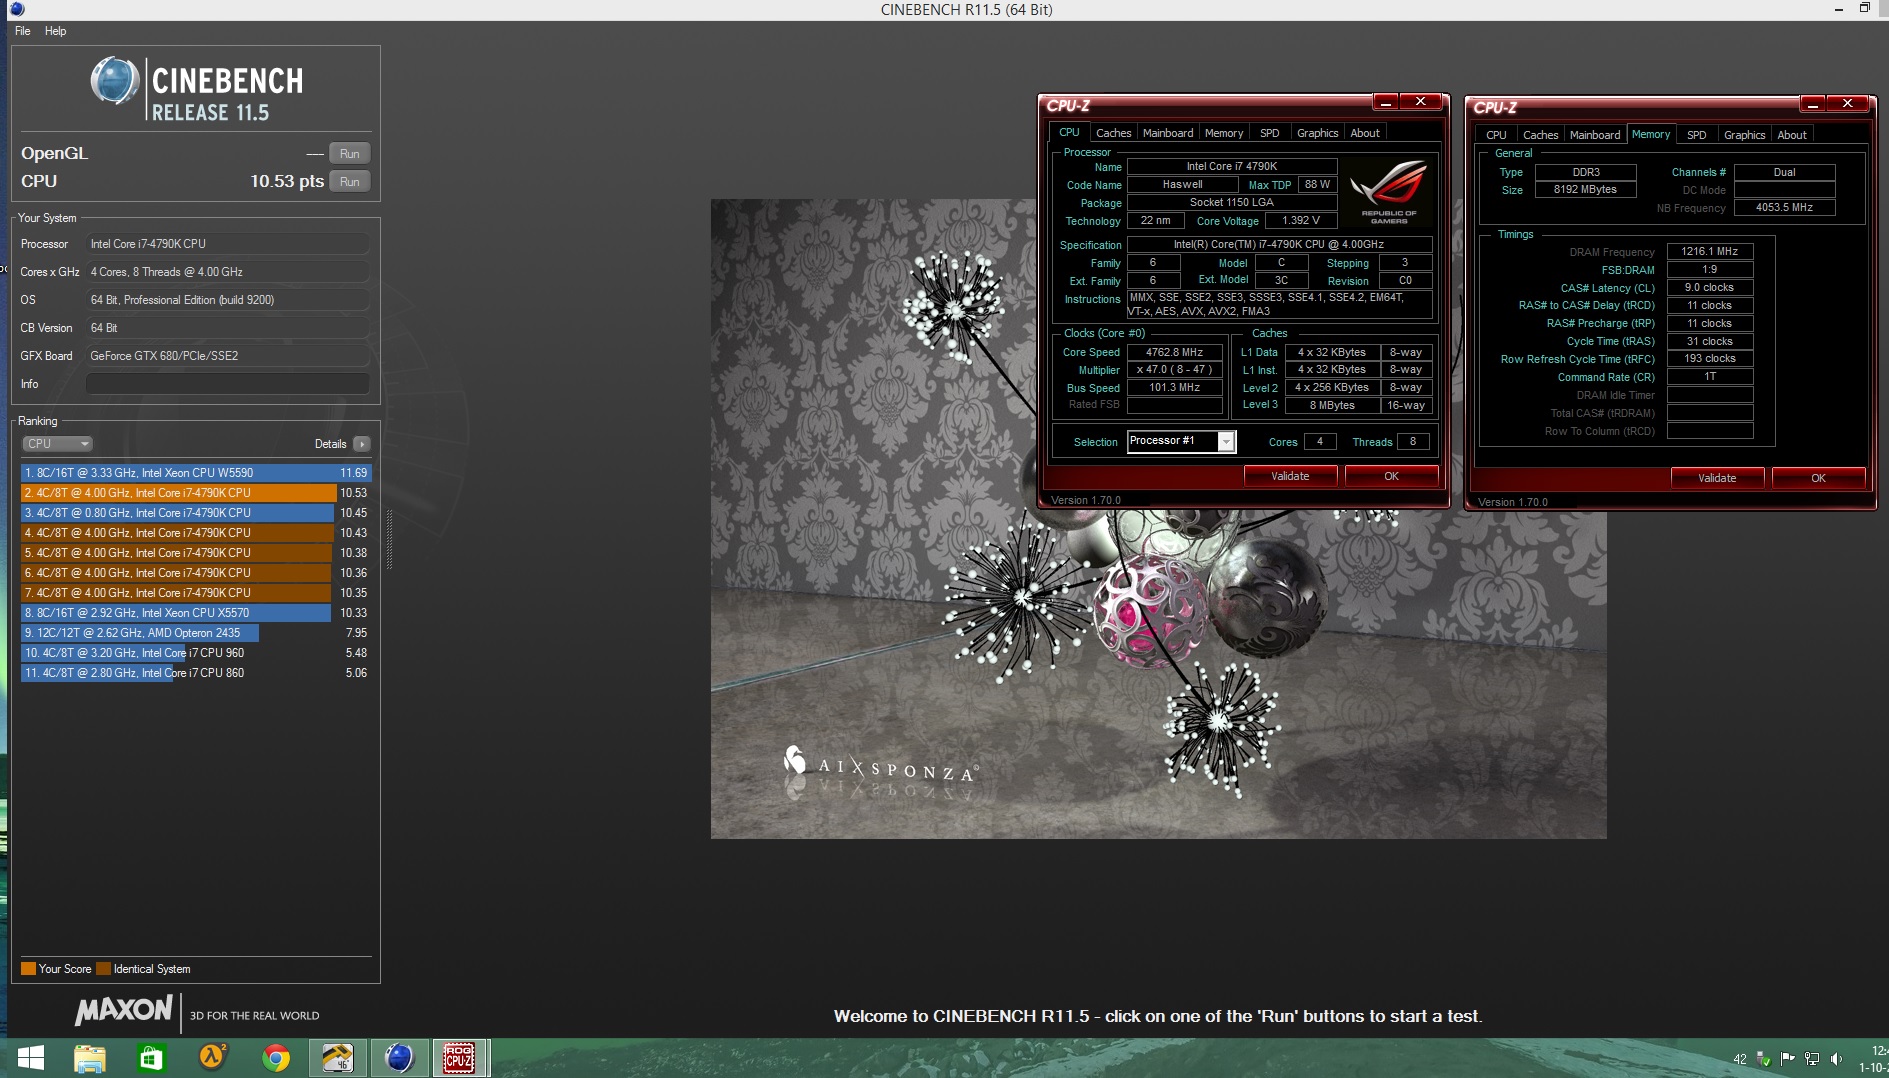Run the OpenGL benchmark
The width and height of the screenshot is (1889, 1078).
349,154
